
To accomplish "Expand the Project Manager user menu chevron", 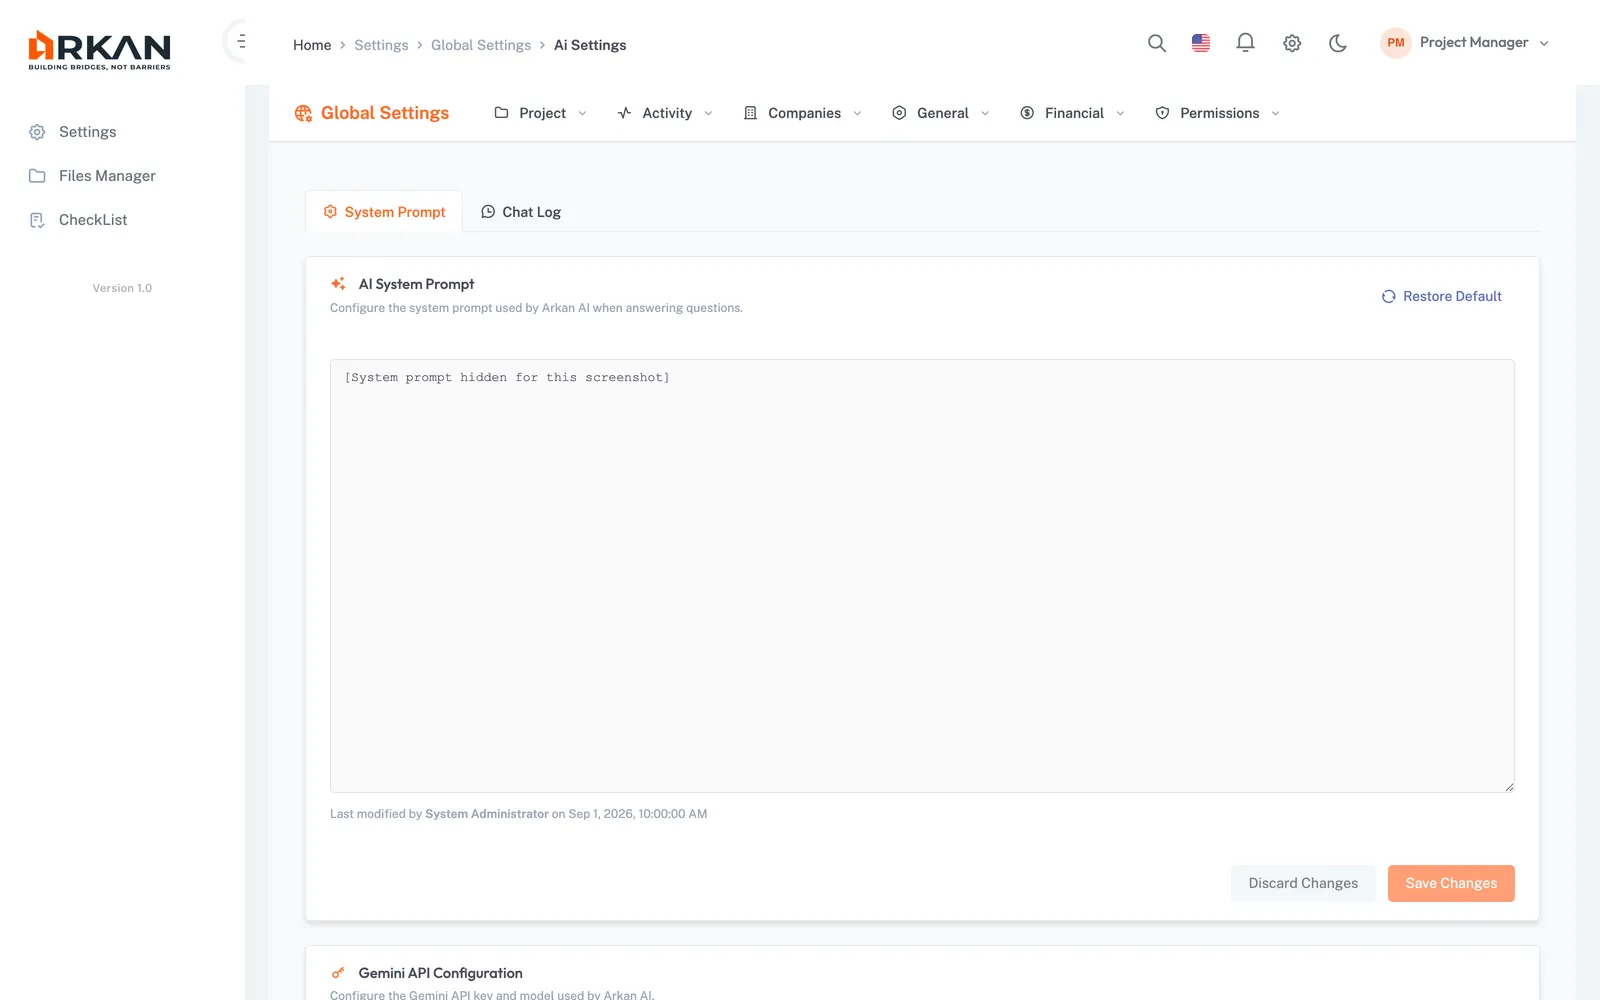I will point(1544,43).
